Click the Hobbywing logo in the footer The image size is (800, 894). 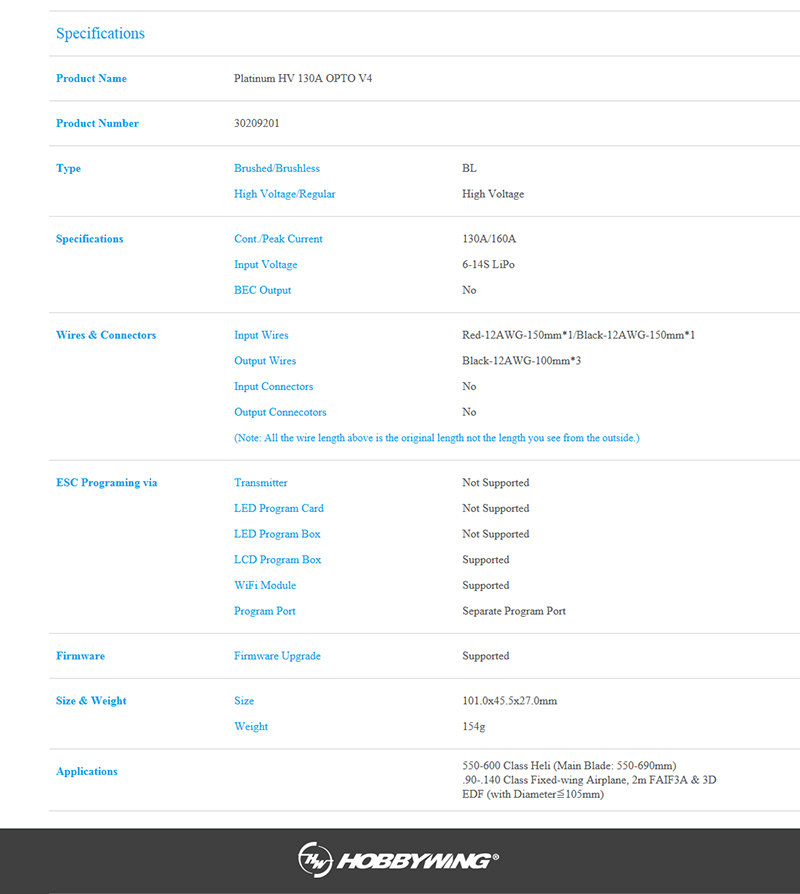(x=398, y=860)
